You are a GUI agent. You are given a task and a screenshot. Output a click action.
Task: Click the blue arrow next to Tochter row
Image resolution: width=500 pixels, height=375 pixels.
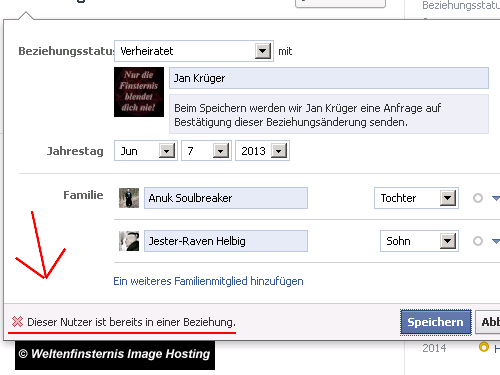point(496,198)
